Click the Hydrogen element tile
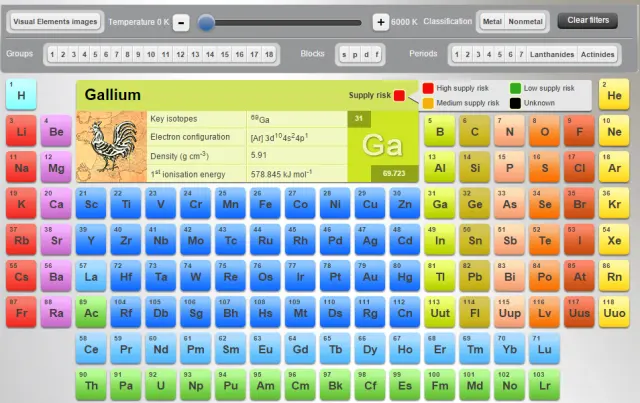Screen dimensions: 640x403 click(21, 95)
